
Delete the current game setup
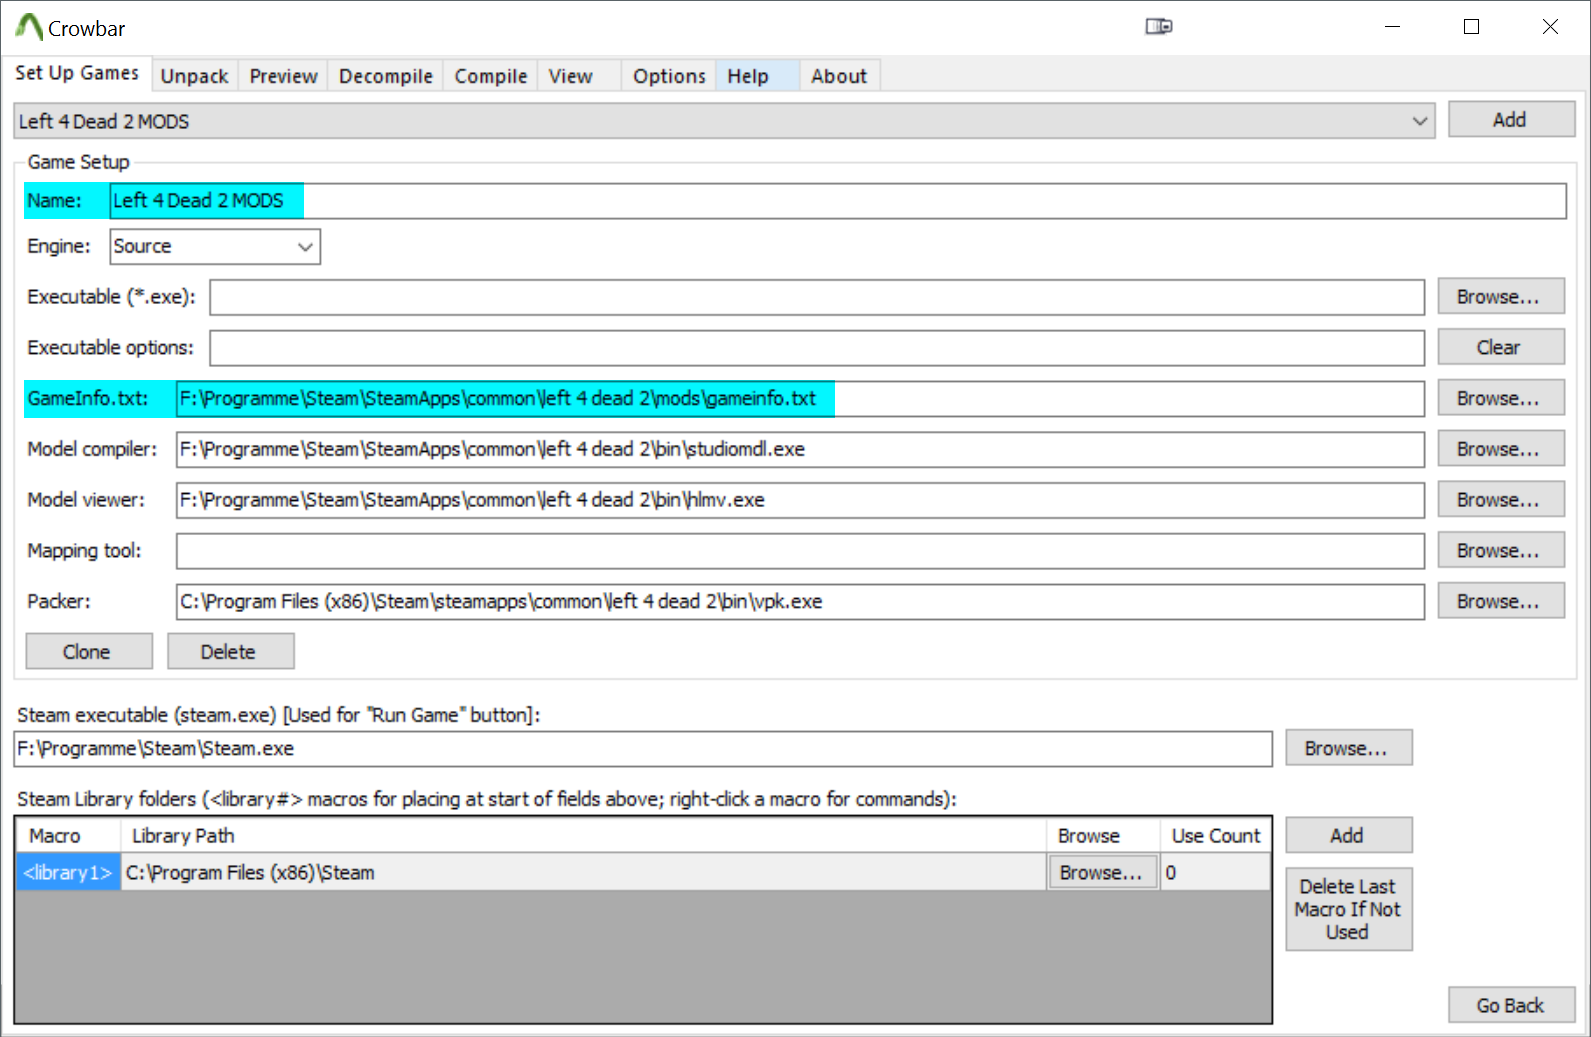click(x=231, y=652)
